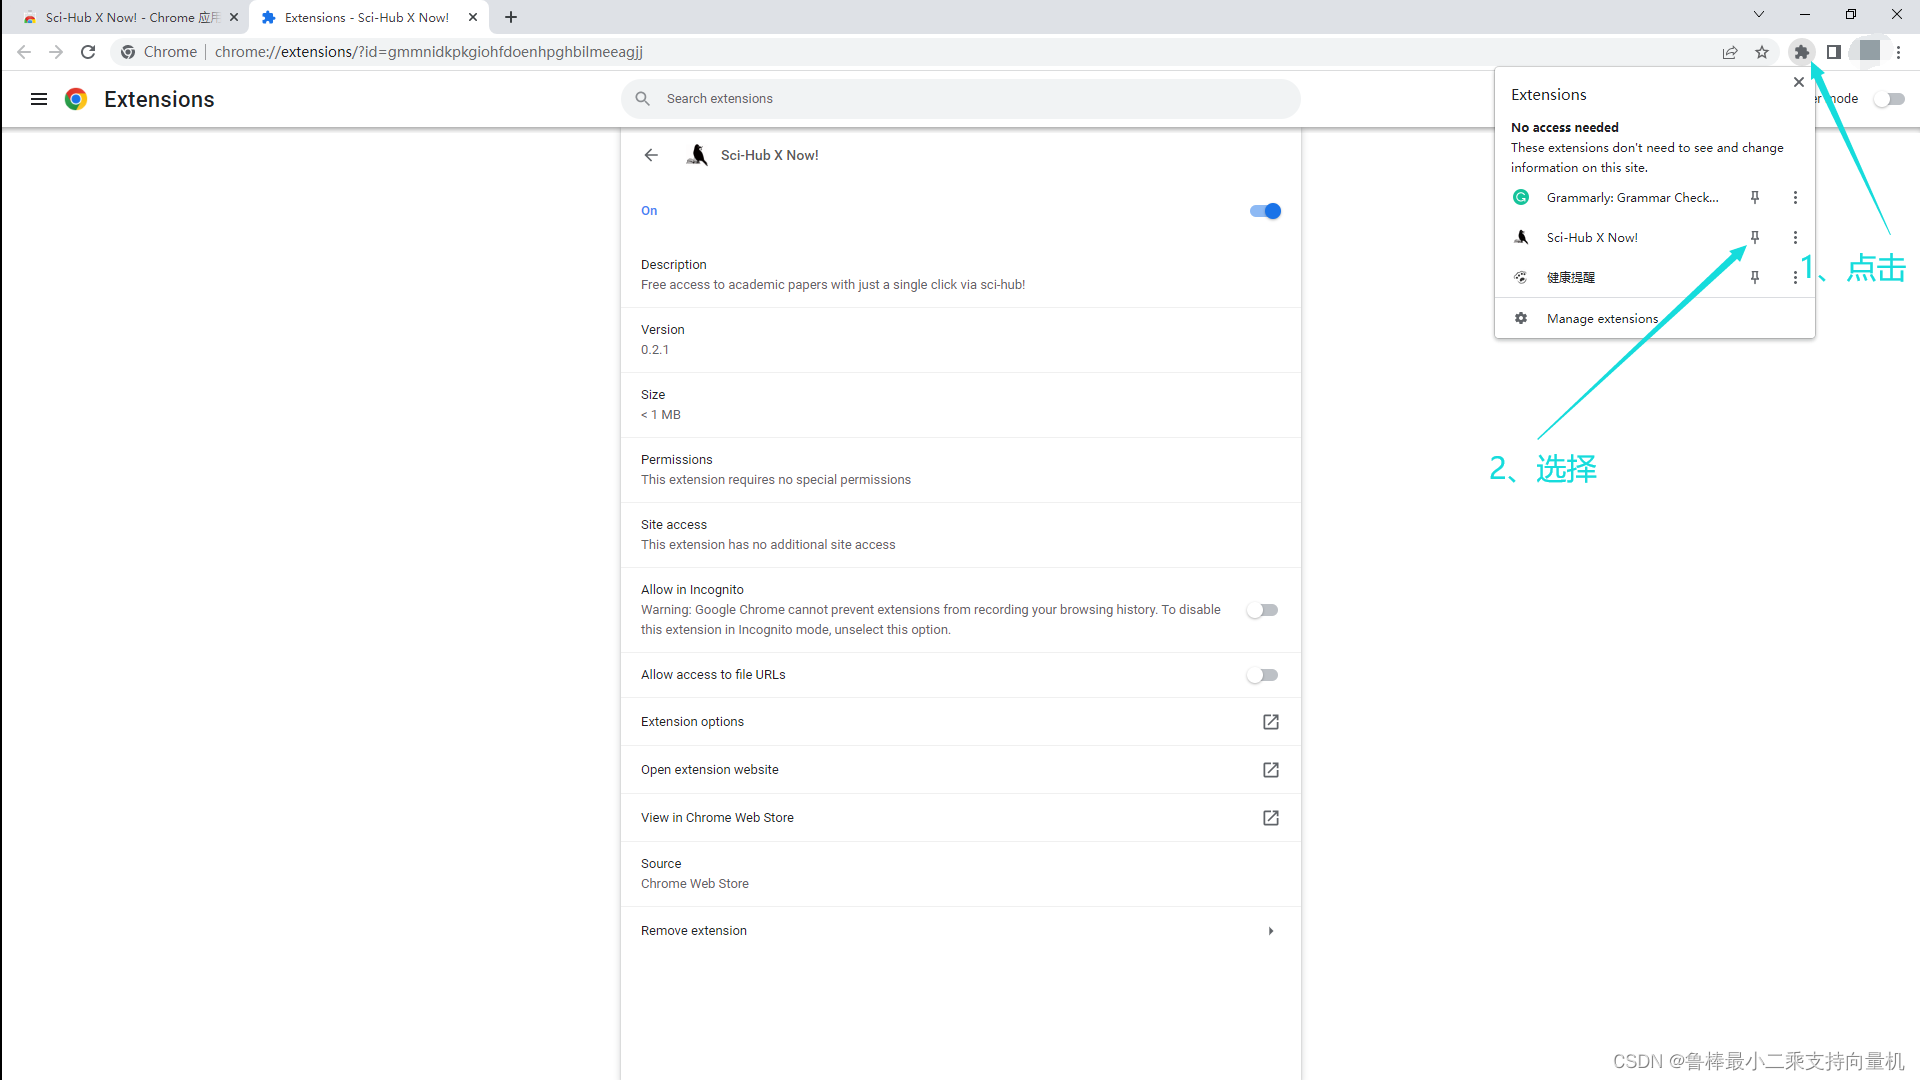Expand the Remove extension arrow
1920x1080 pixels.
tap(1271, 931)
